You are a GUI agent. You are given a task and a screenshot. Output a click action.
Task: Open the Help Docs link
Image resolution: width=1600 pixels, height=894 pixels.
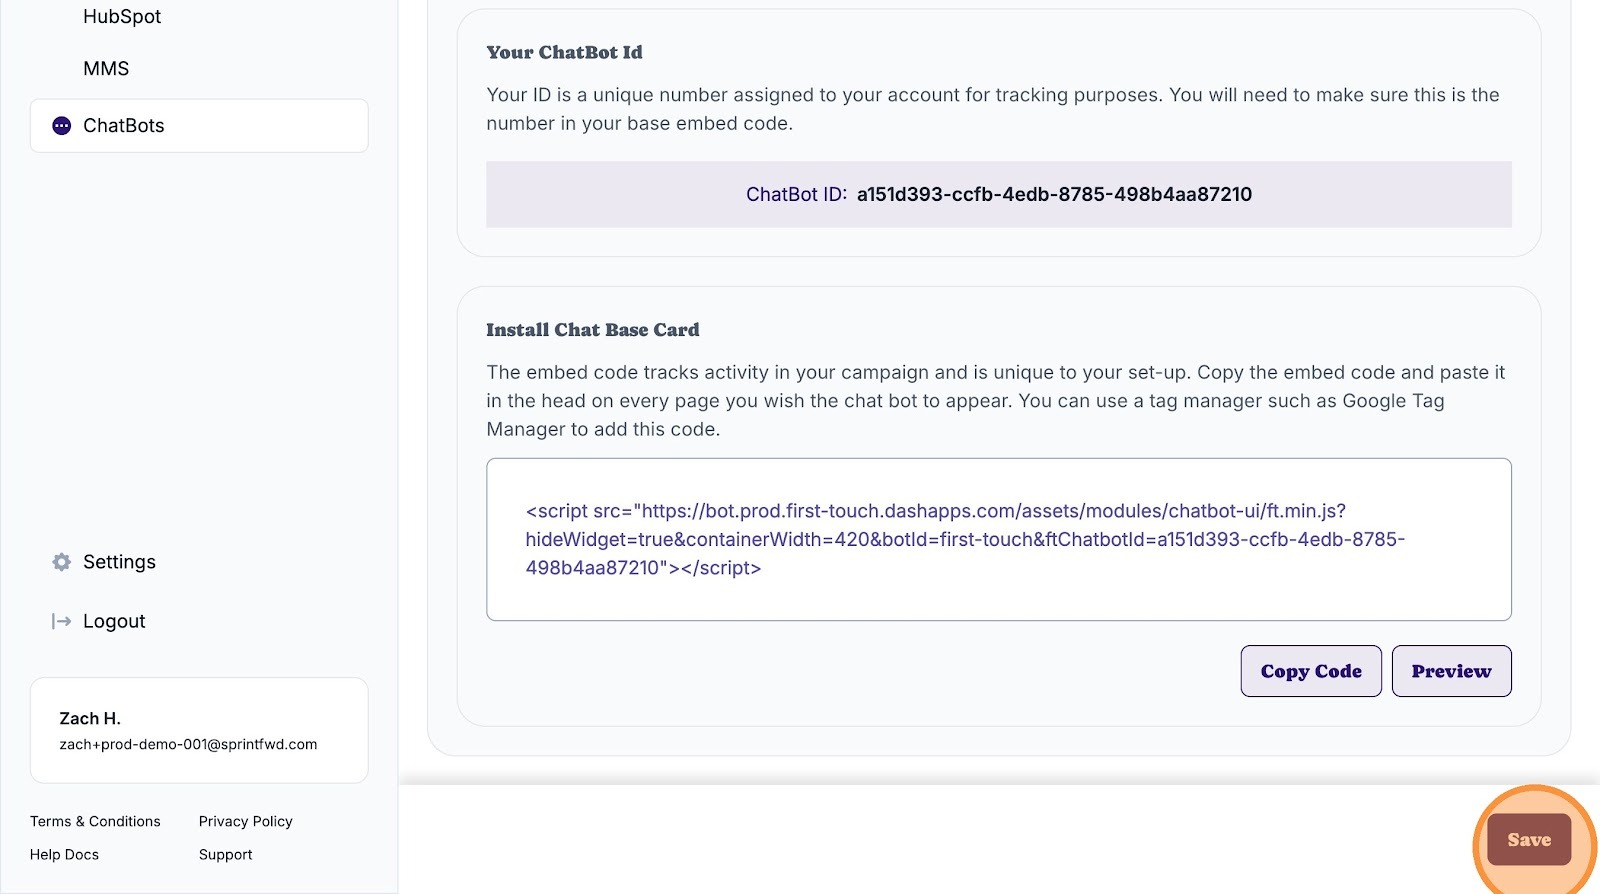click(x=64, y=855)
